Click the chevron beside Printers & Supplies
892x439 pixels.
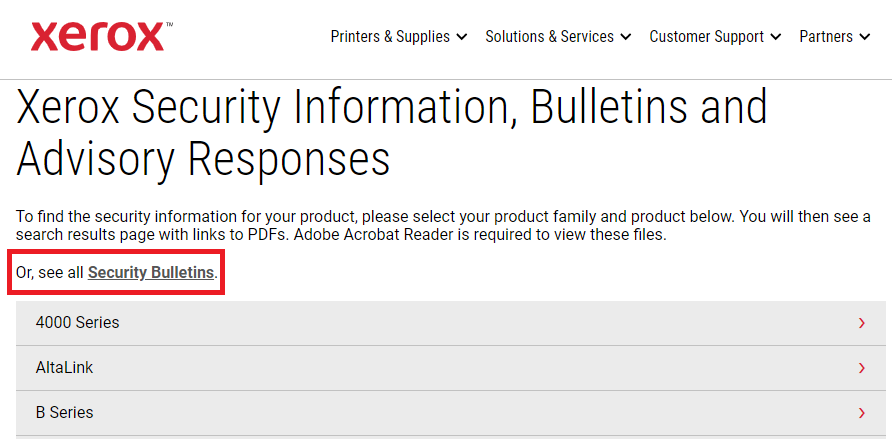pos(462,37)
